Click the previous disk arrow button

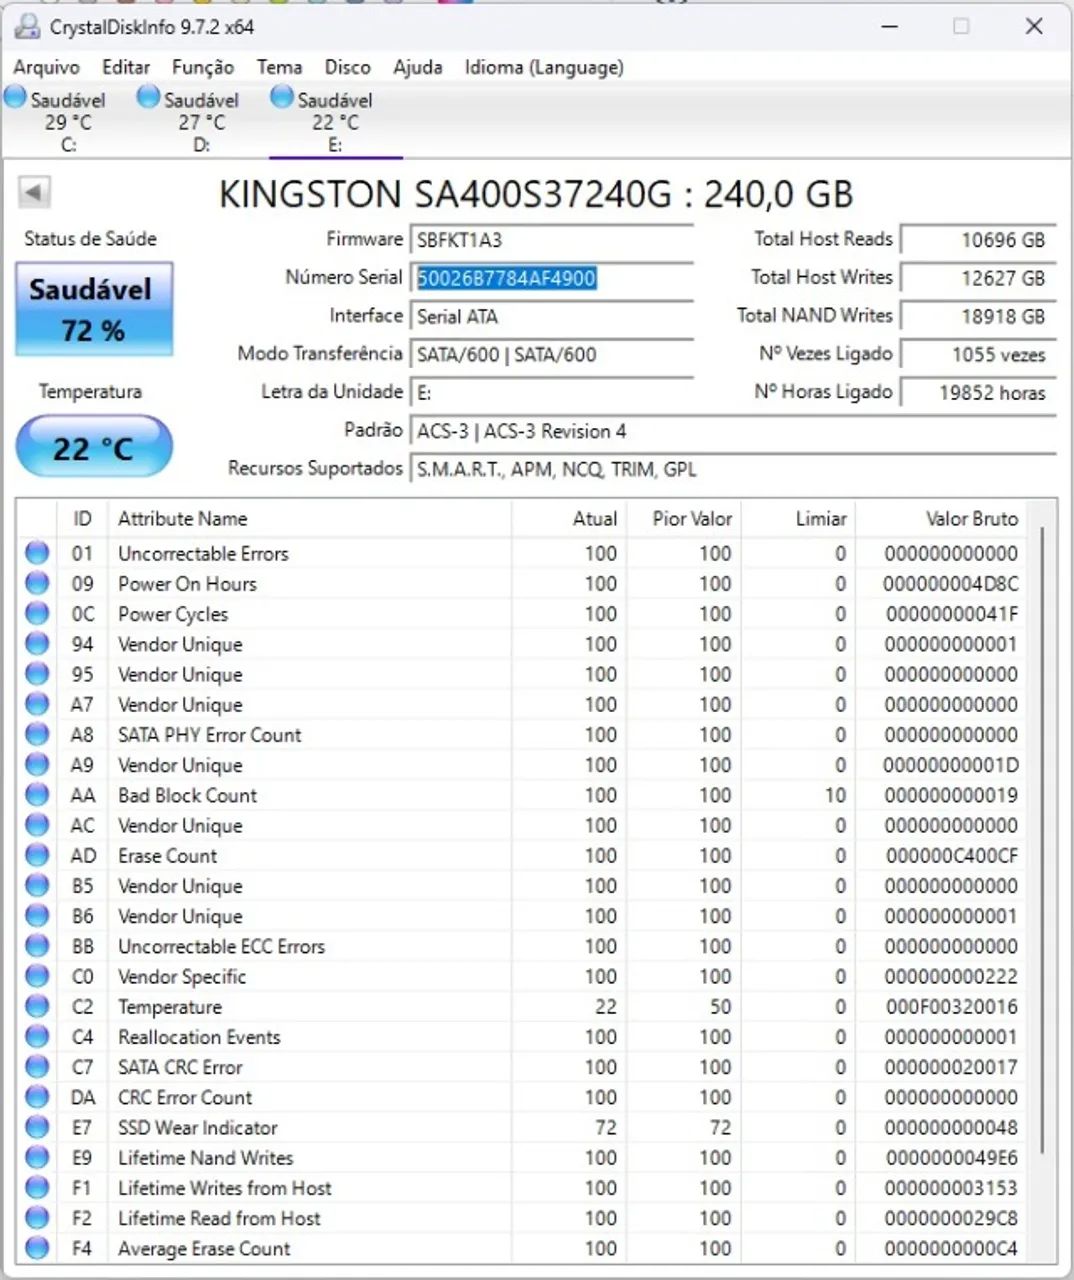tap(35, 192)
